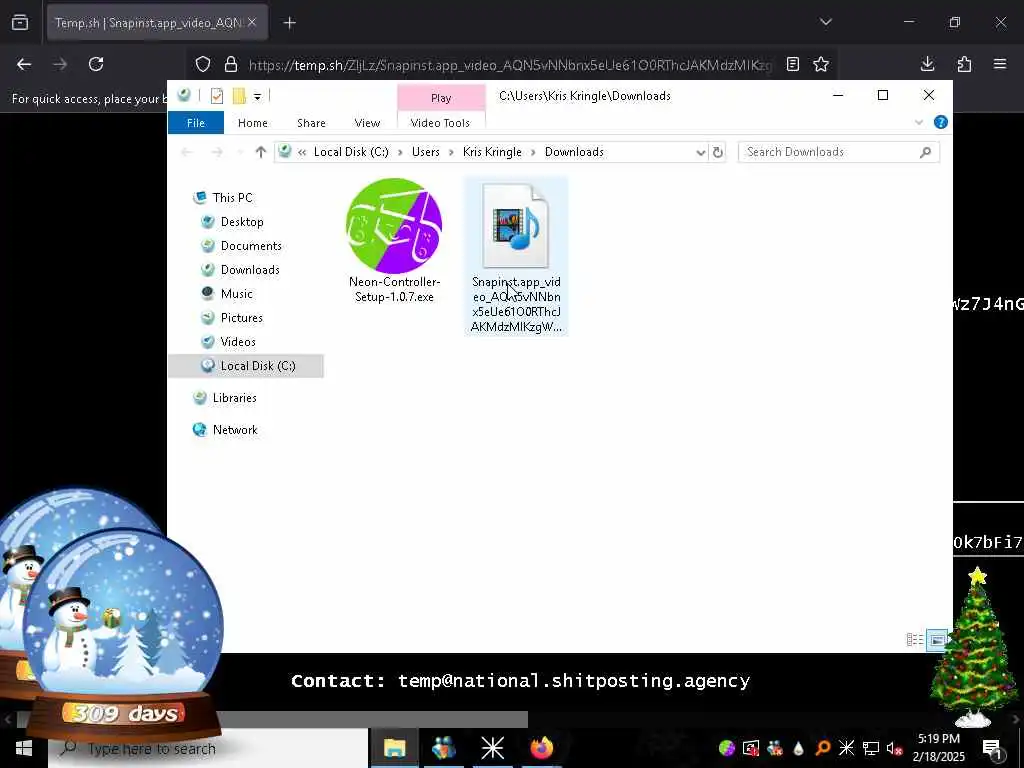Switch to the Home ribbon tab
The width and height of the screenshot is (1024, 768).
(x=253, y=123)
